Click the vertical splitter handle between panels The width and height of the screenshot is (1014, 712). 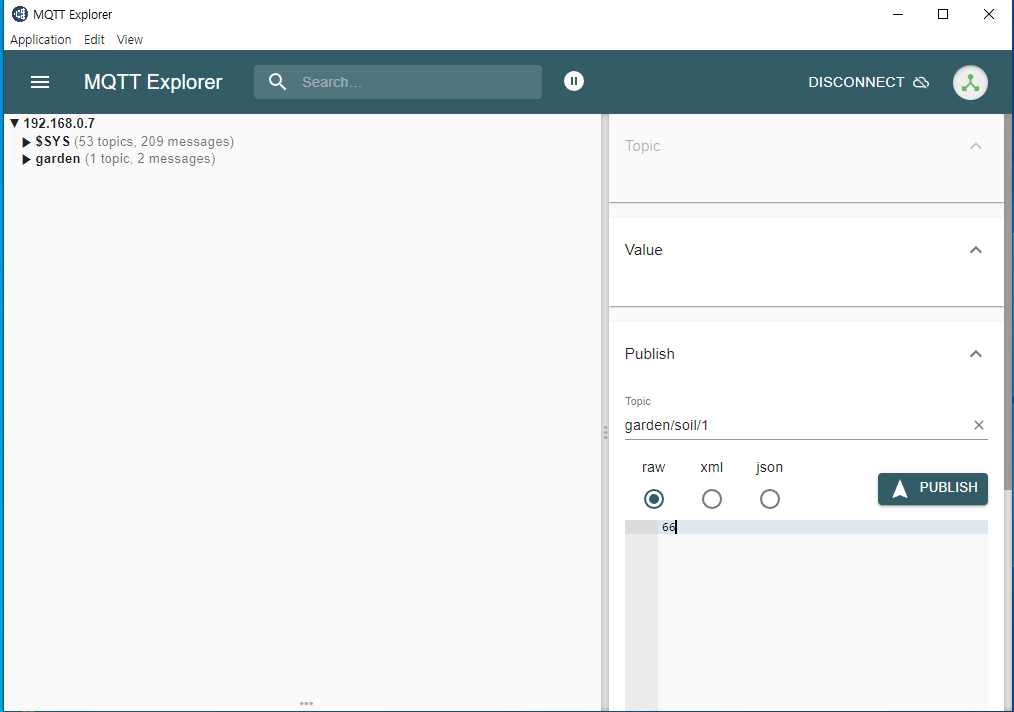605,433
